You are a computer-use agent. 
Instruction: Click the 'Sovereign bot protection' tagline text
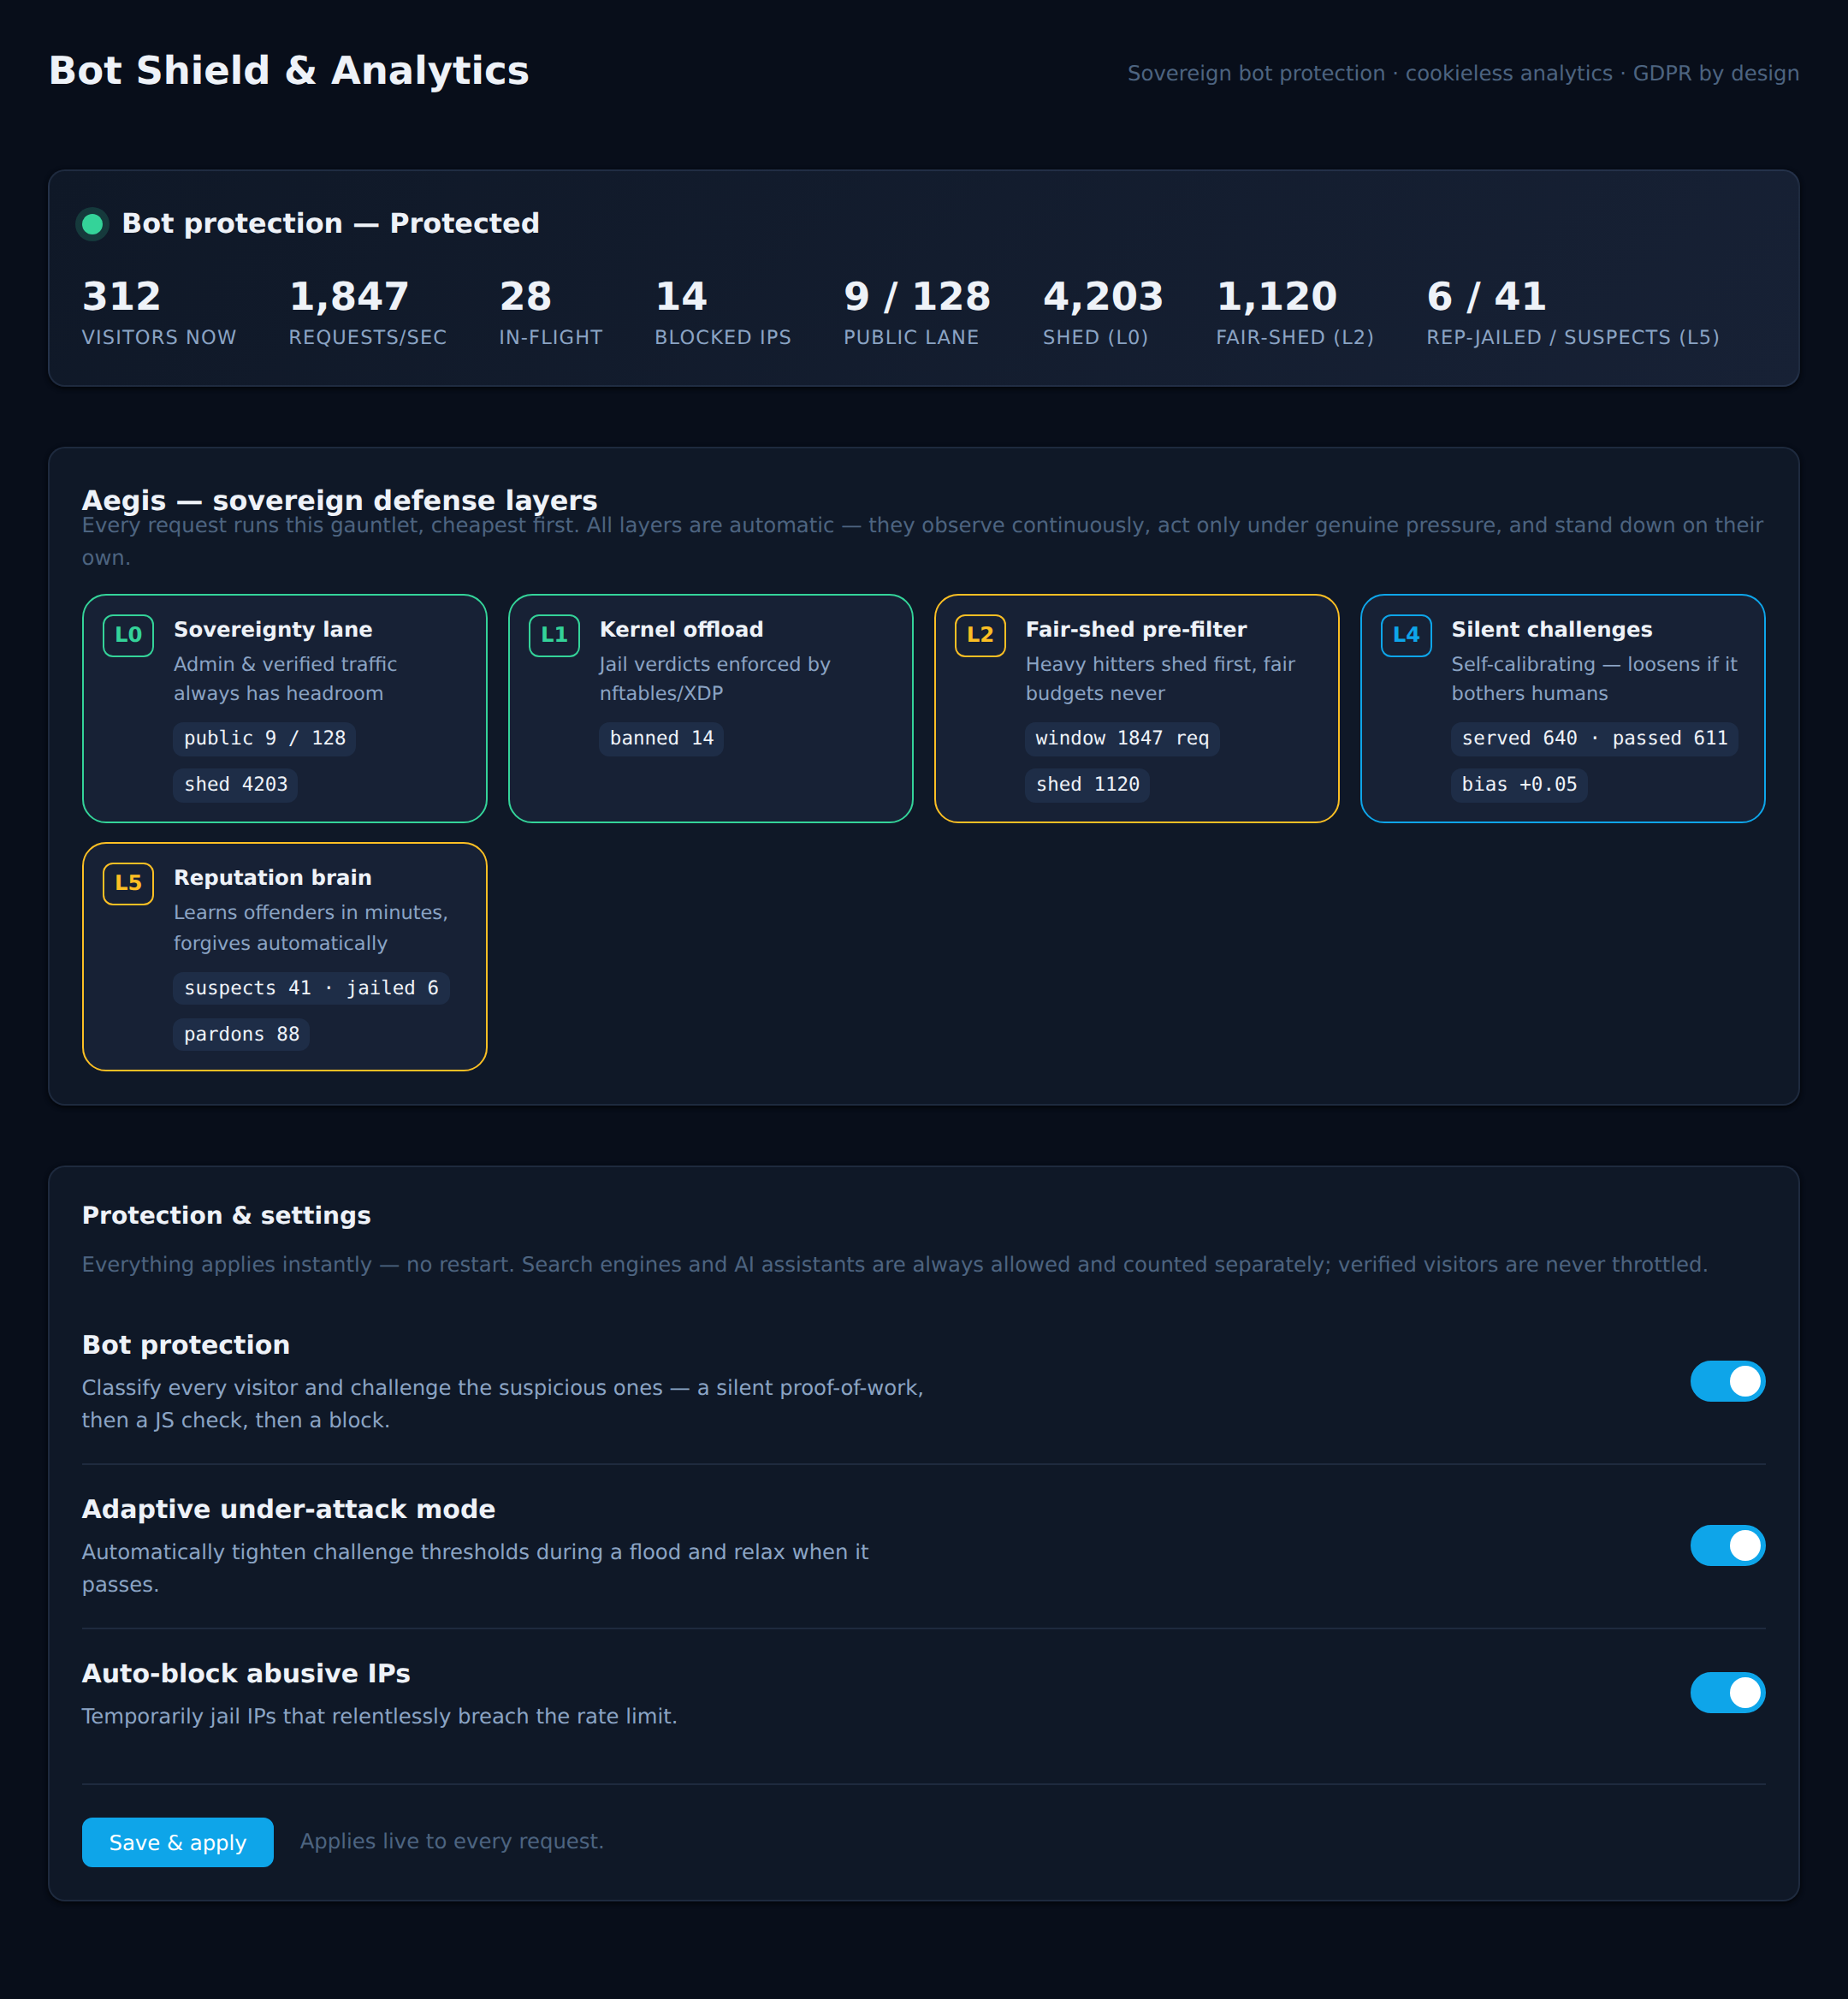1256,73
